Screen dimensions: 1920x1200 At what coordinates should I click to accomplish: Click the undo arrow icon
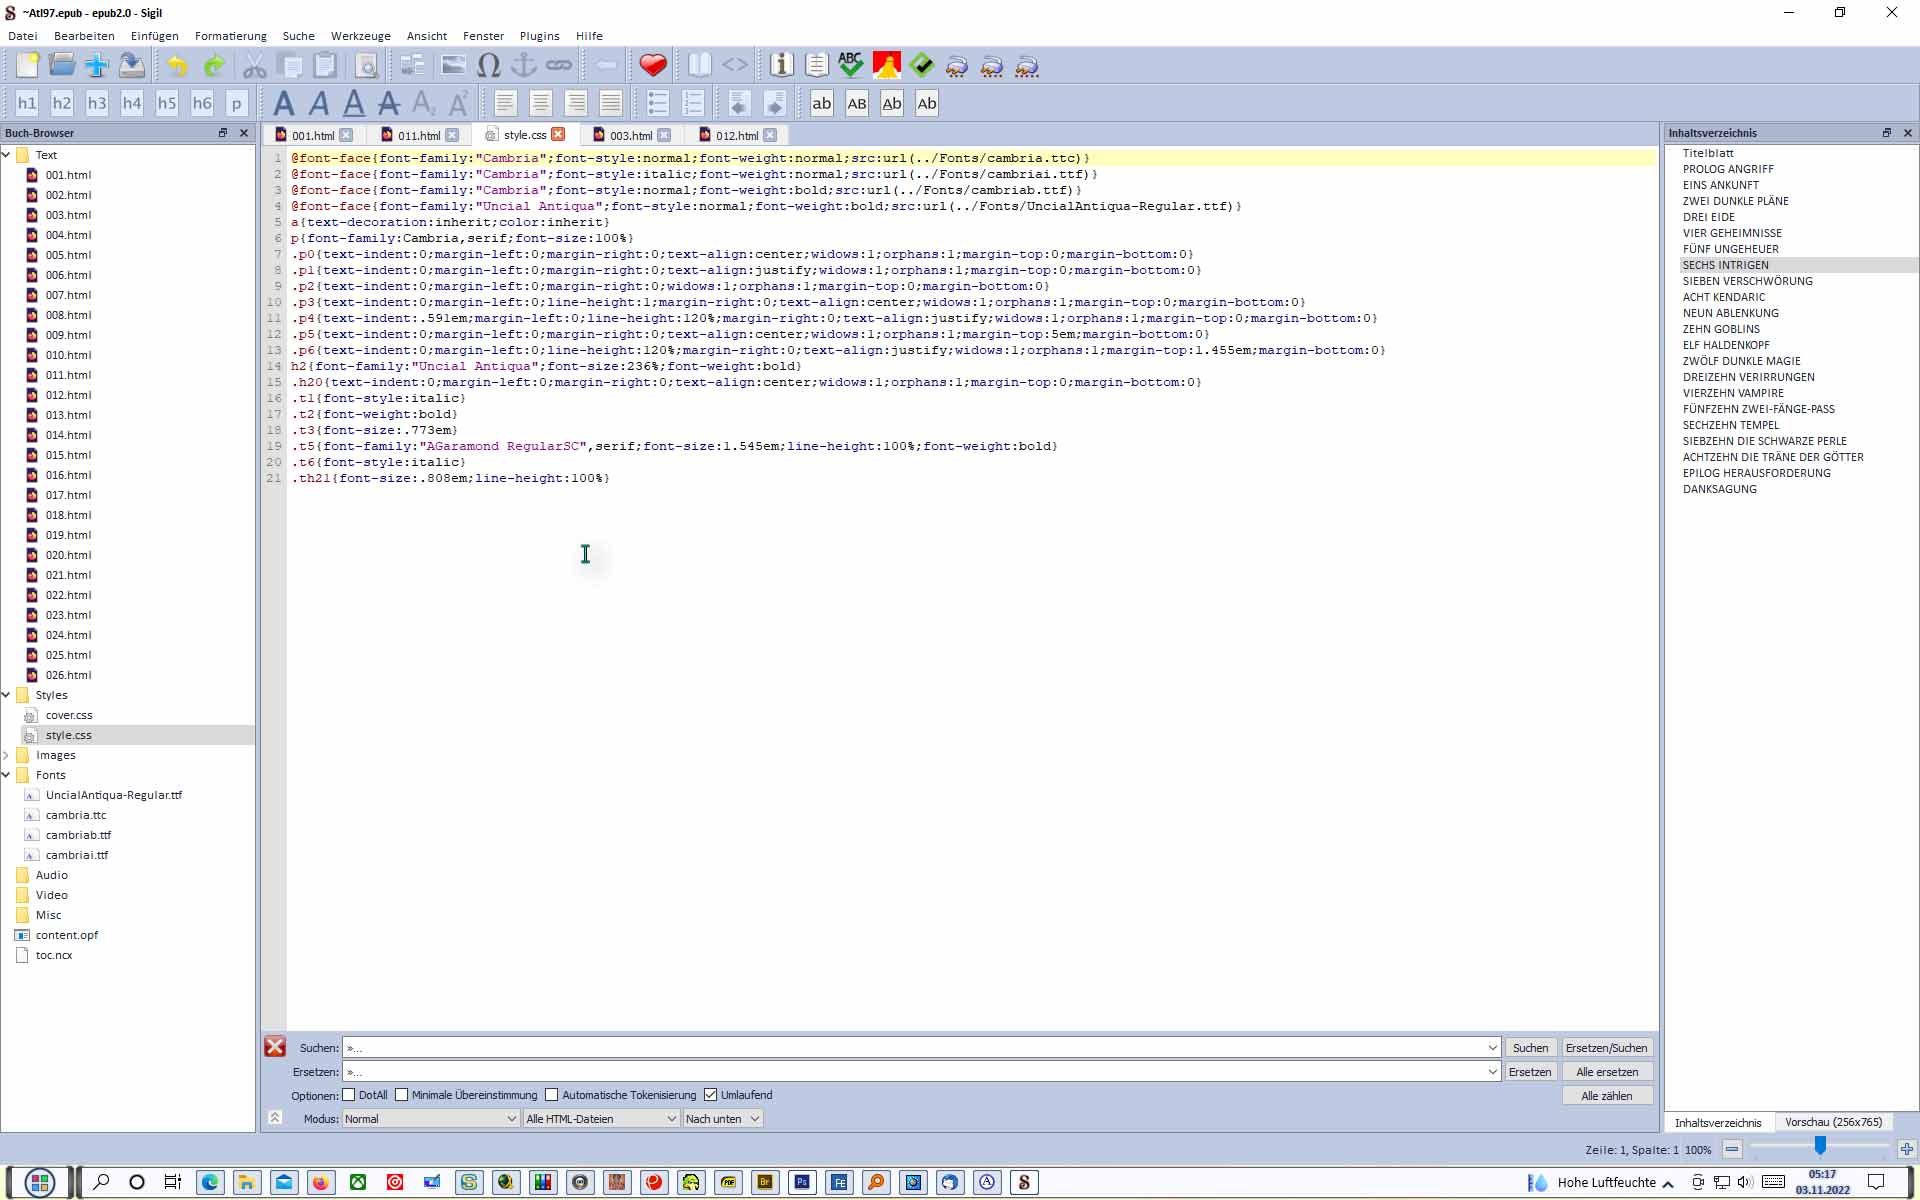(178, 66)
